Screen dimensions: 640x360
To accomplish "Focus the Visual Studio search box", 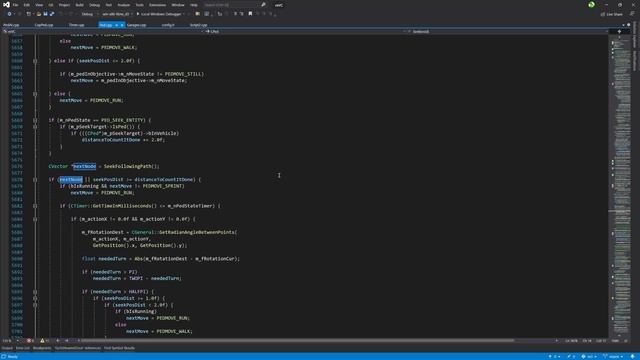I will 235,5.
